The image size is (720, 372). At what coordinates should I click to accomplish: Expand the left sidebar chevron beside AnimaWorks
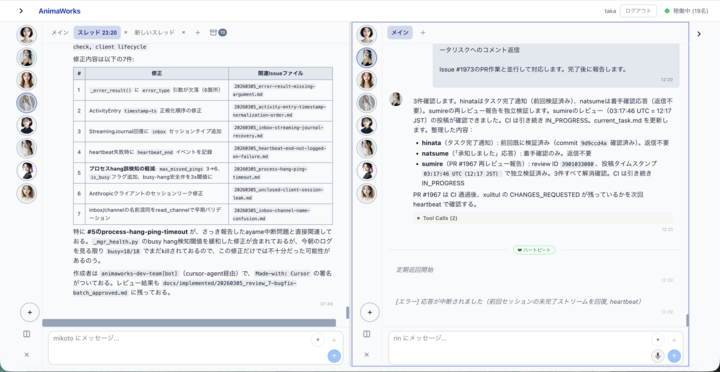(x=21, y=11)
